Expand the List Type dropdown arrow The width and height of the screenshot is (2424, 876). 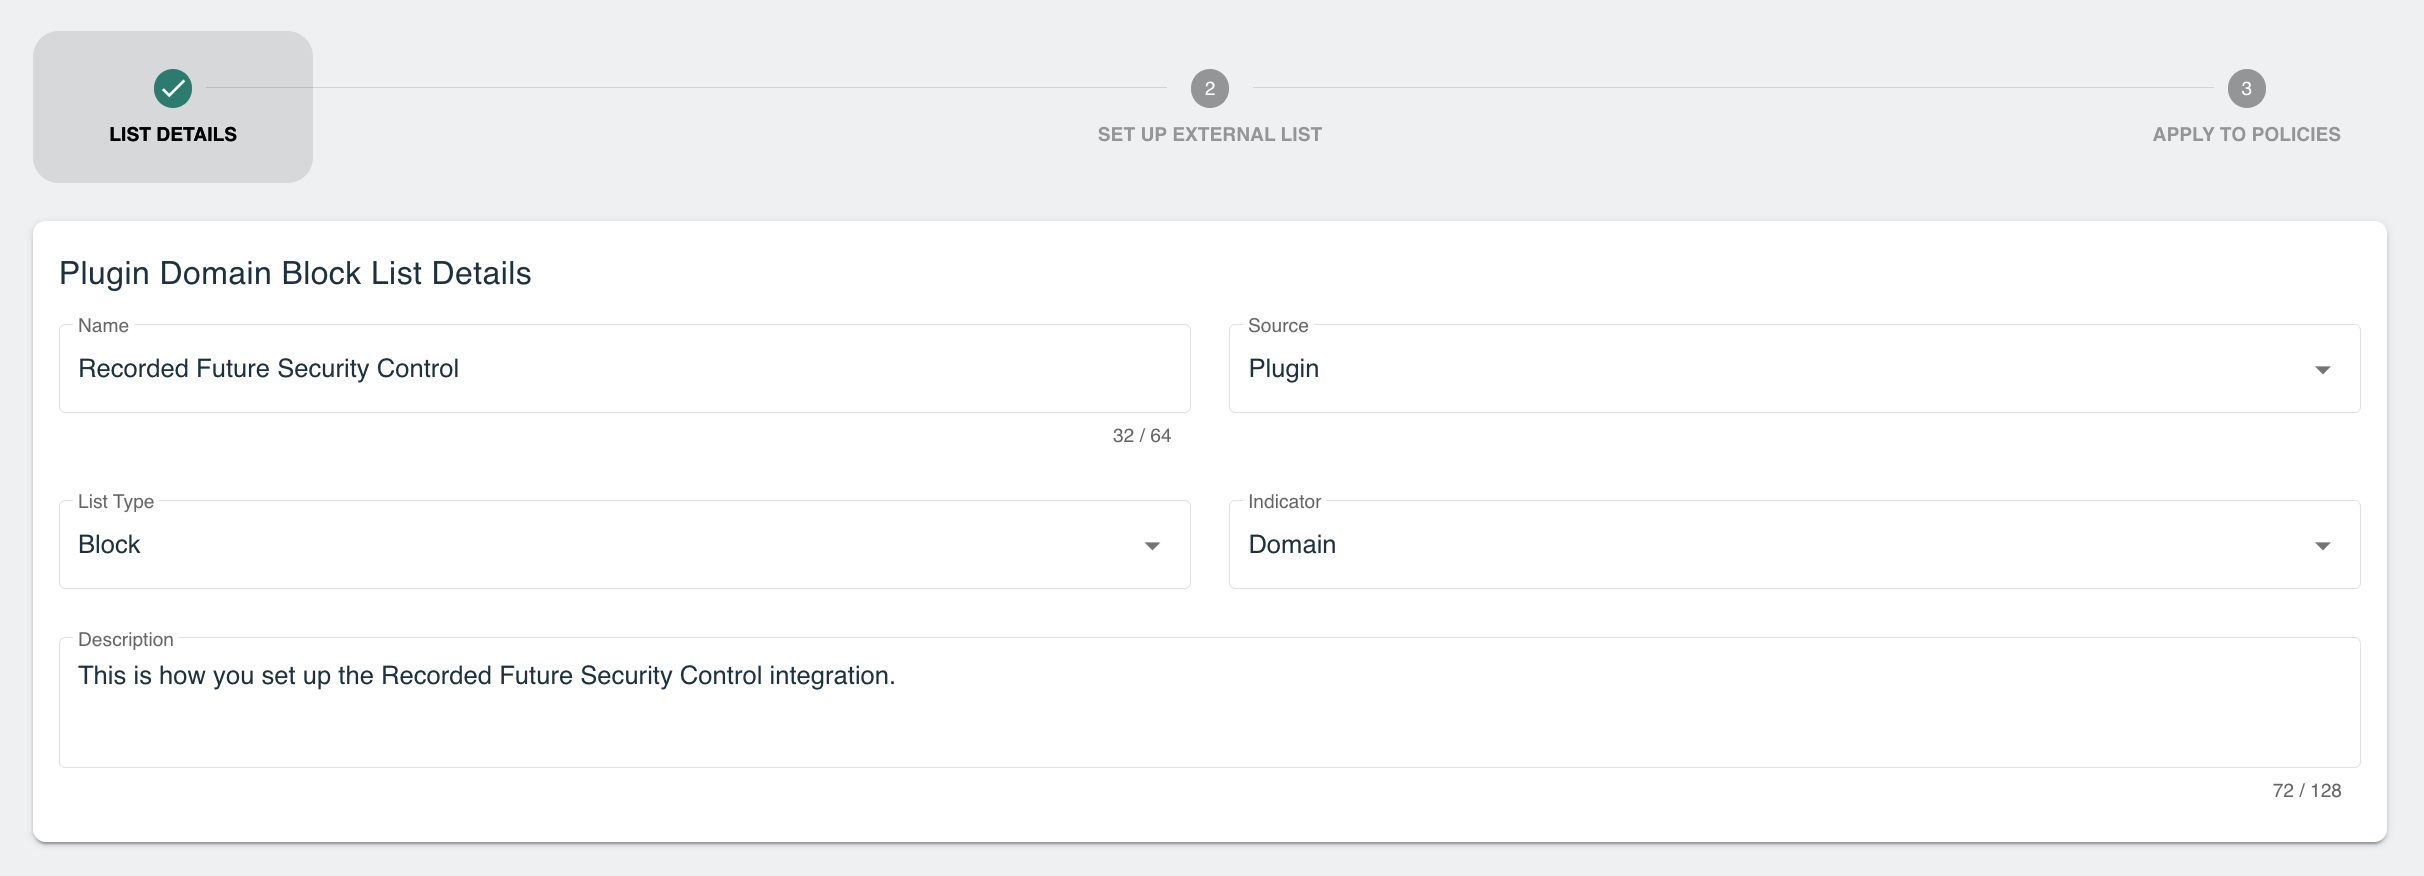tap(1152, 546)
